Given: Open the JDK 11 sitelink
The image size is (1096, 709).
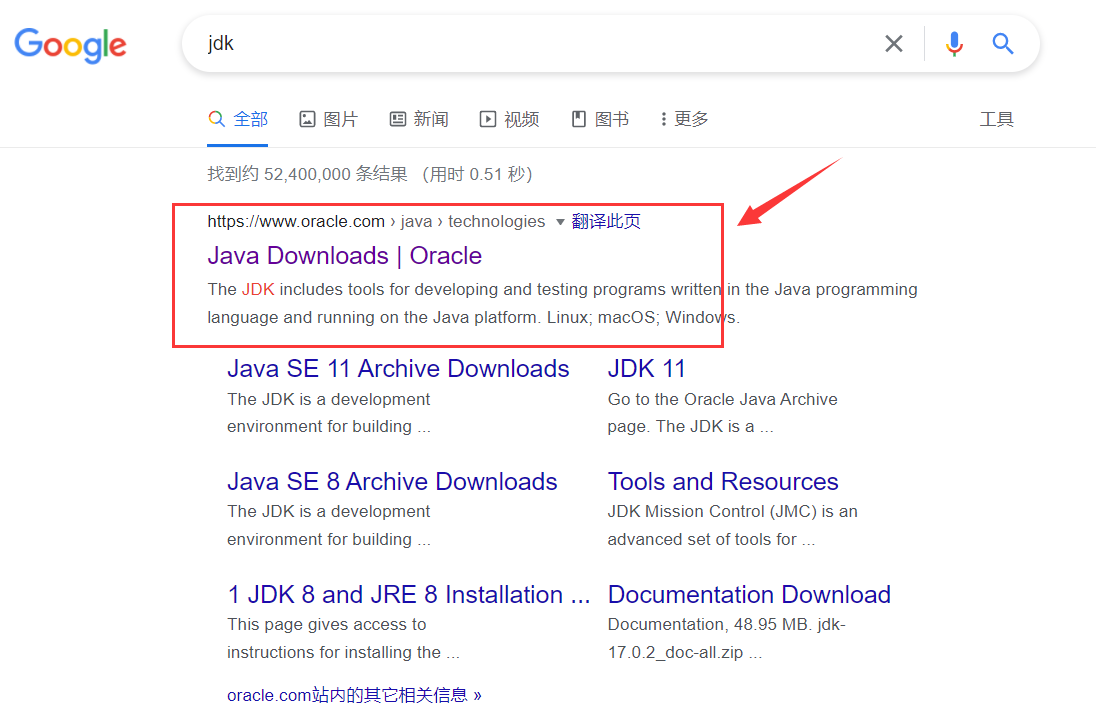Looking at the screenshot, I should (x=647, y=368).
